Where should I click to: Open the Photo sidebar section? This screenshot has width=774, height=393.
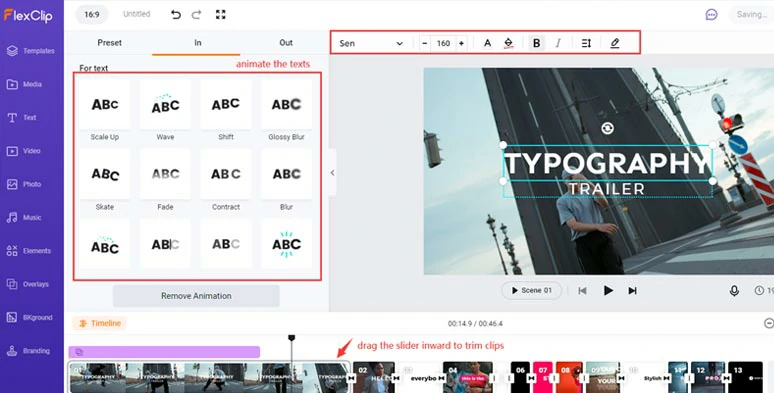(x=24, y=184)
